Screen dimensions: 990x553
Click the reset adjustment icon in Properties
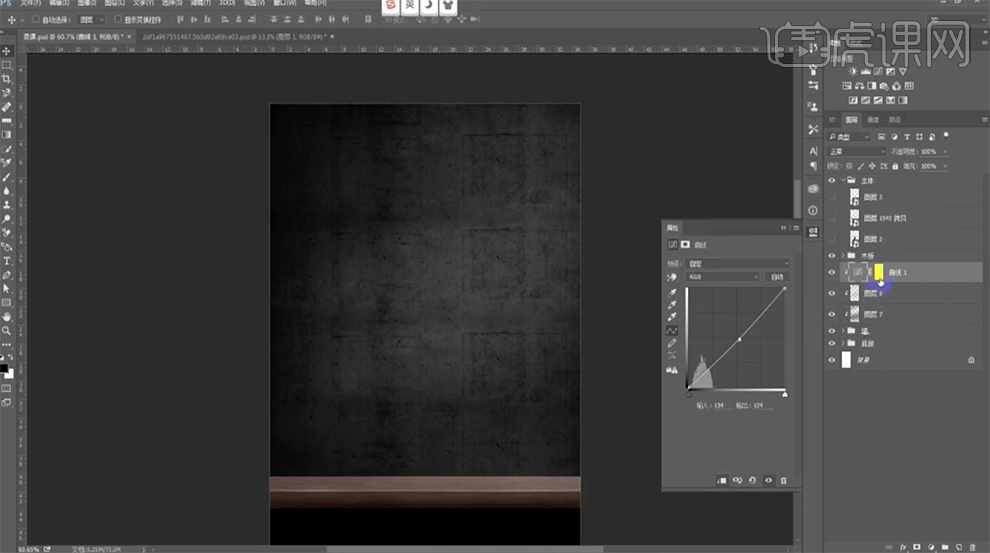point(753,480)
